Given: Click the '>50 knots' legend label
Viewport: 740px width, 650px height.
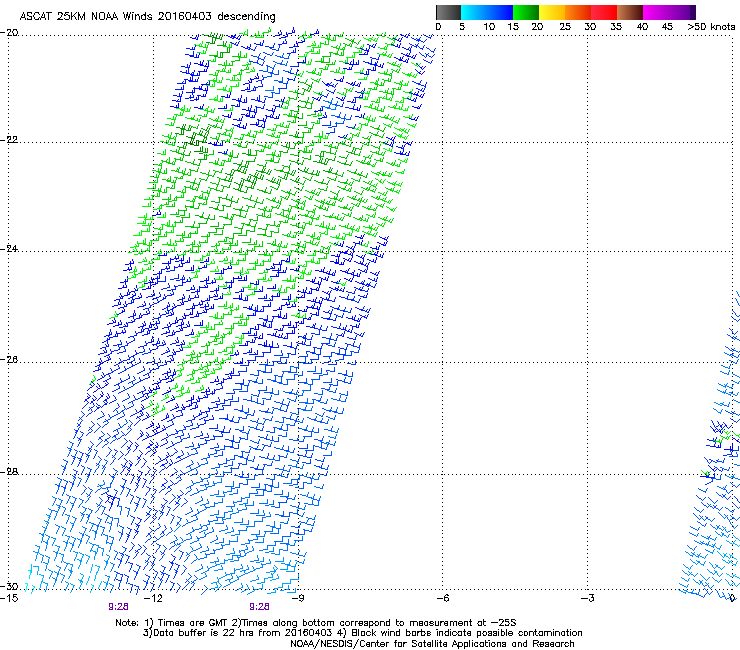Looking at the screenshot, I should (x=711, y=27).
